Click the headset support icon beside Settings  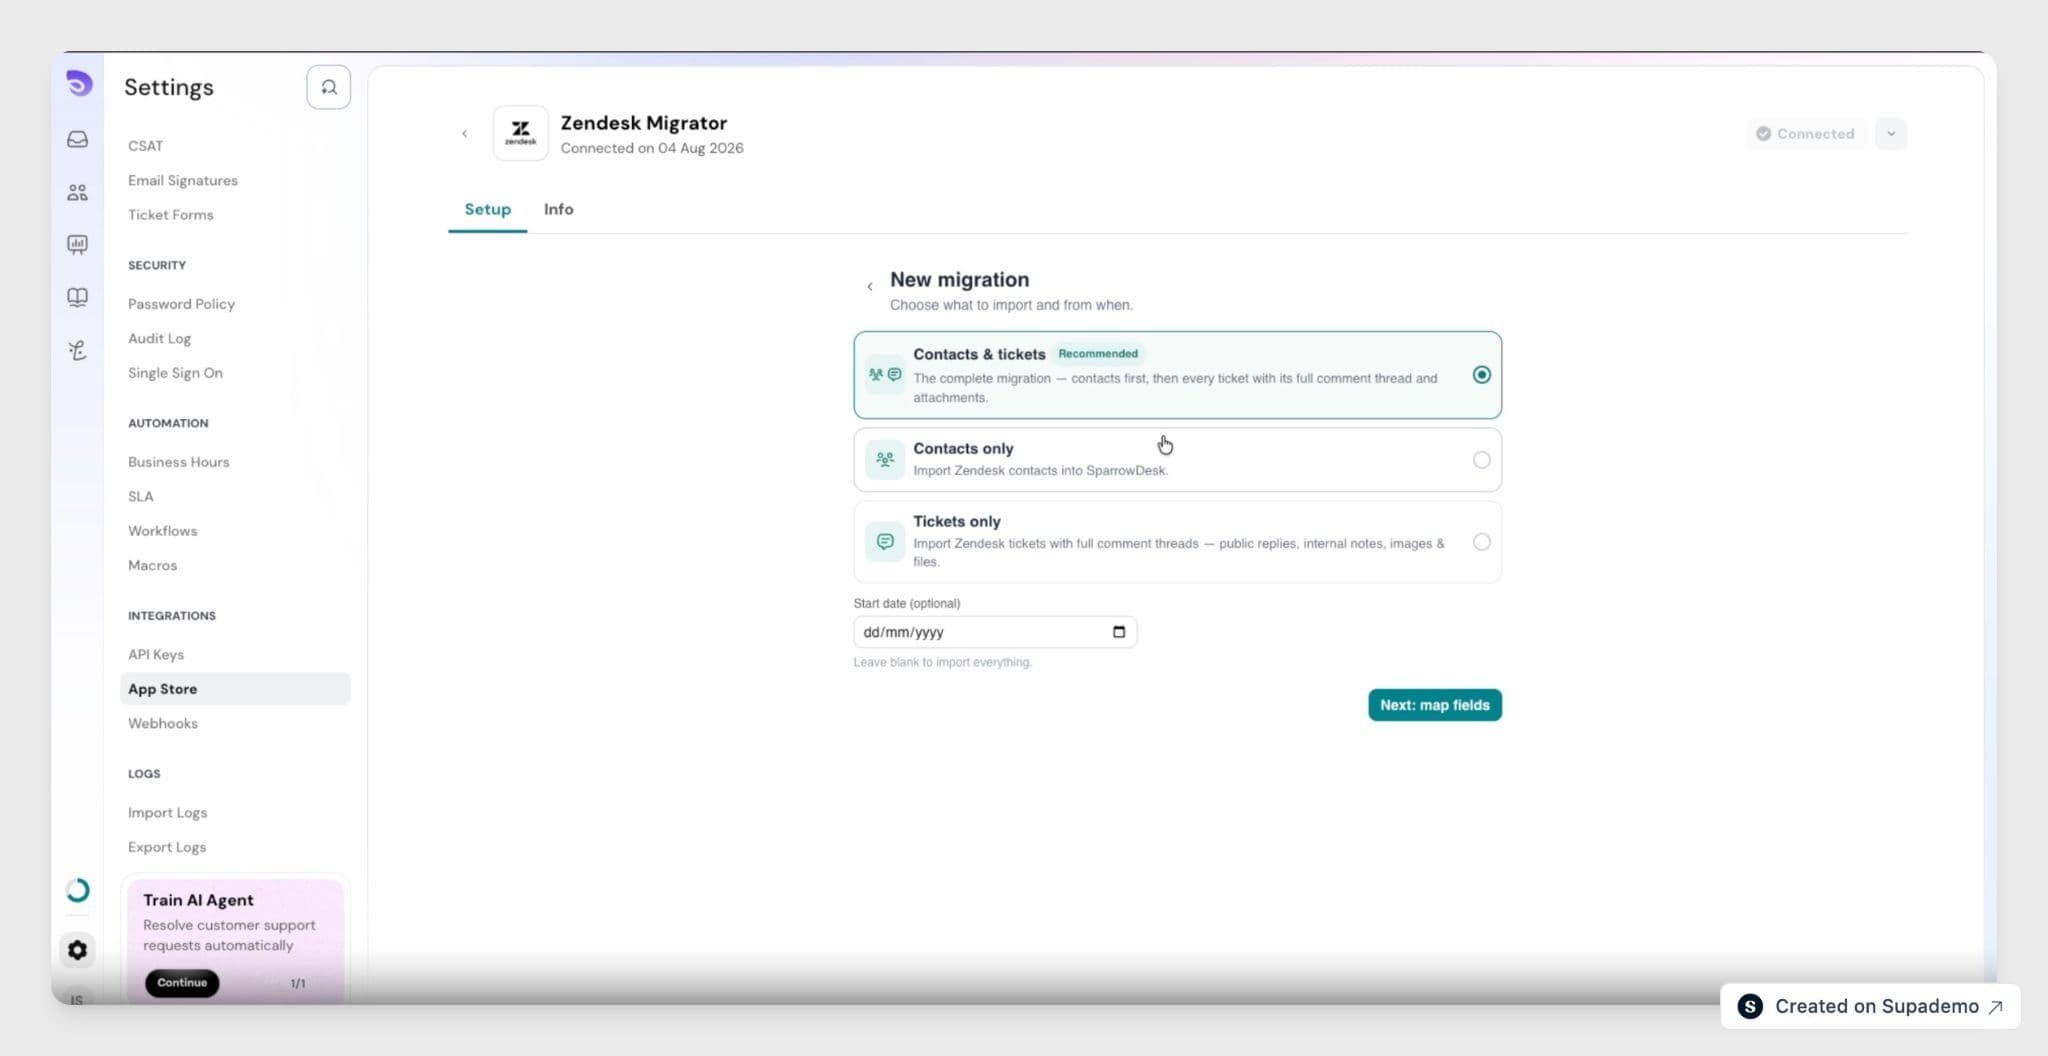point(328,87)
